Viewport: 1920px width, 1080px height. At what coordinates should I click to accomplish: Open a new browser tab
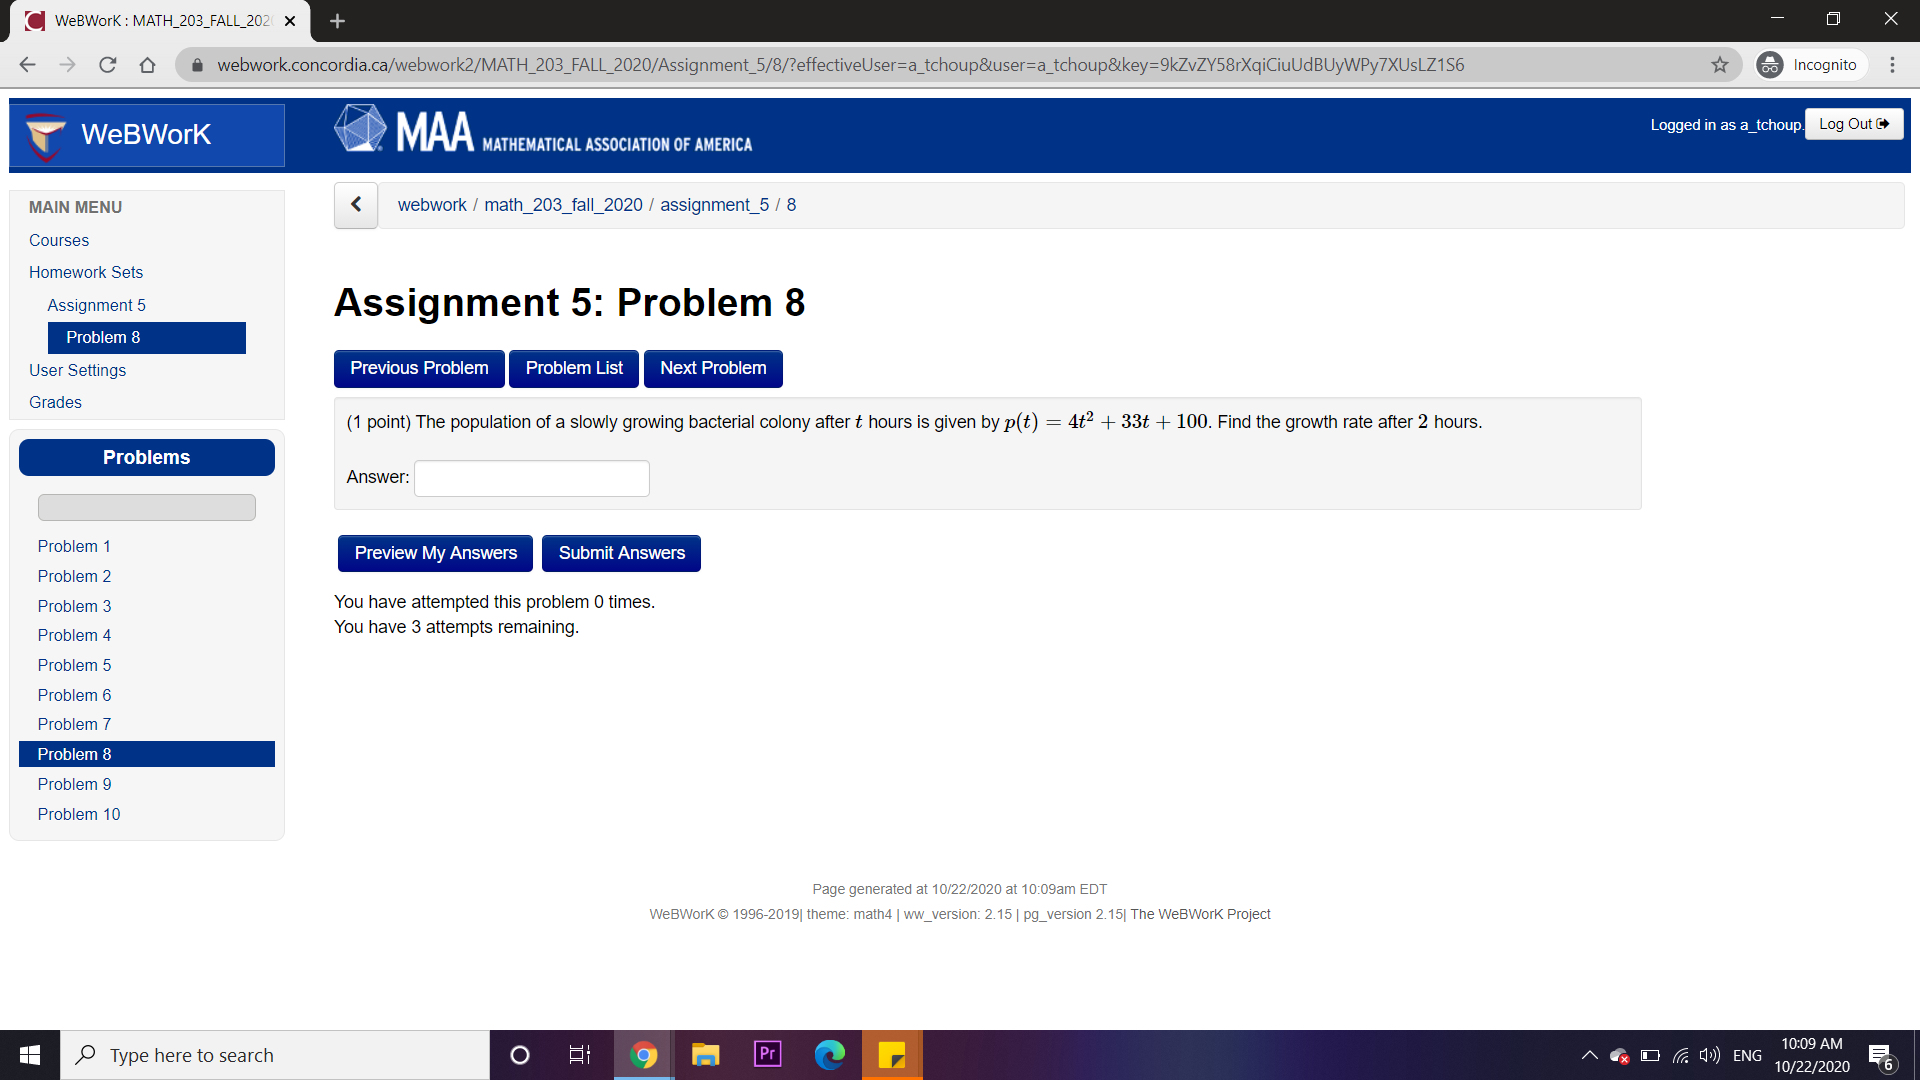pyautogui.click(x=337, y=21)
